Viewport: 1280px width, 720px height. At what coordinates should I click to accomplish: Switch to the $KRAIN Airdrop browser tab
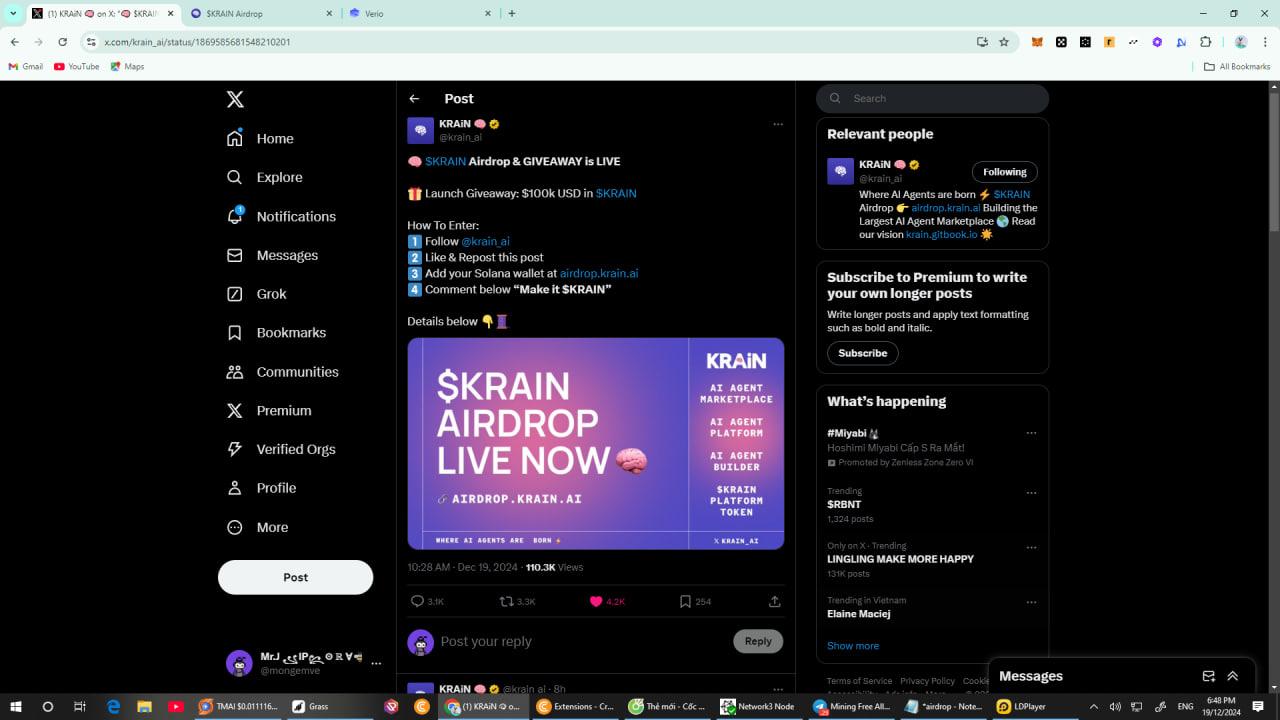260,14
